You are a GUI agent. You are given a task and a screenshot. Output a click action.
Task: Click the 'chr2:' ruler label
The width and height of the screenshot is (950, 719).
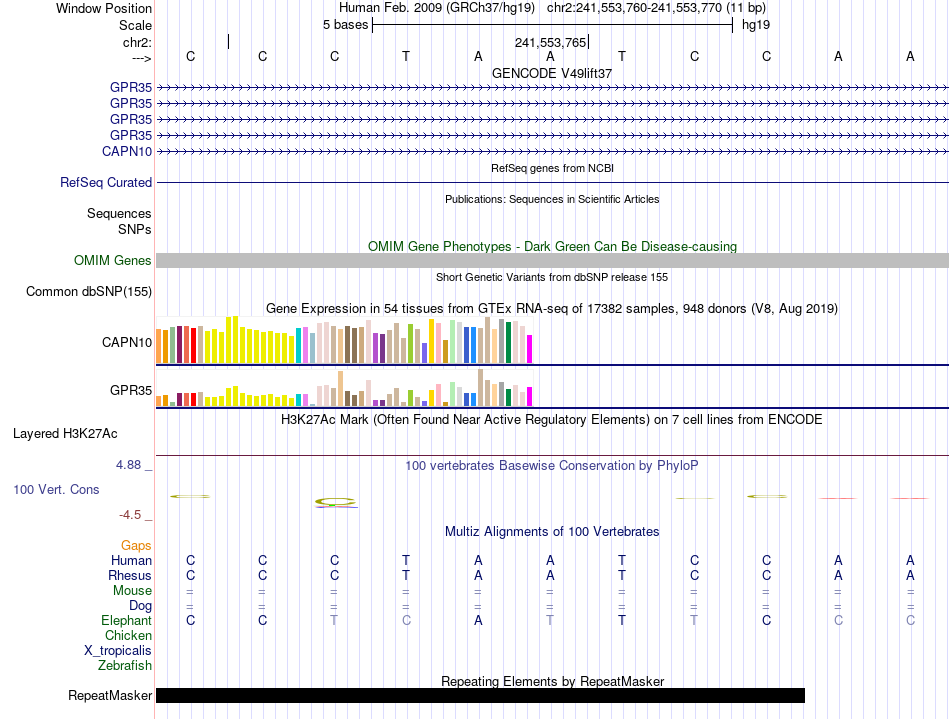(137, 42)
